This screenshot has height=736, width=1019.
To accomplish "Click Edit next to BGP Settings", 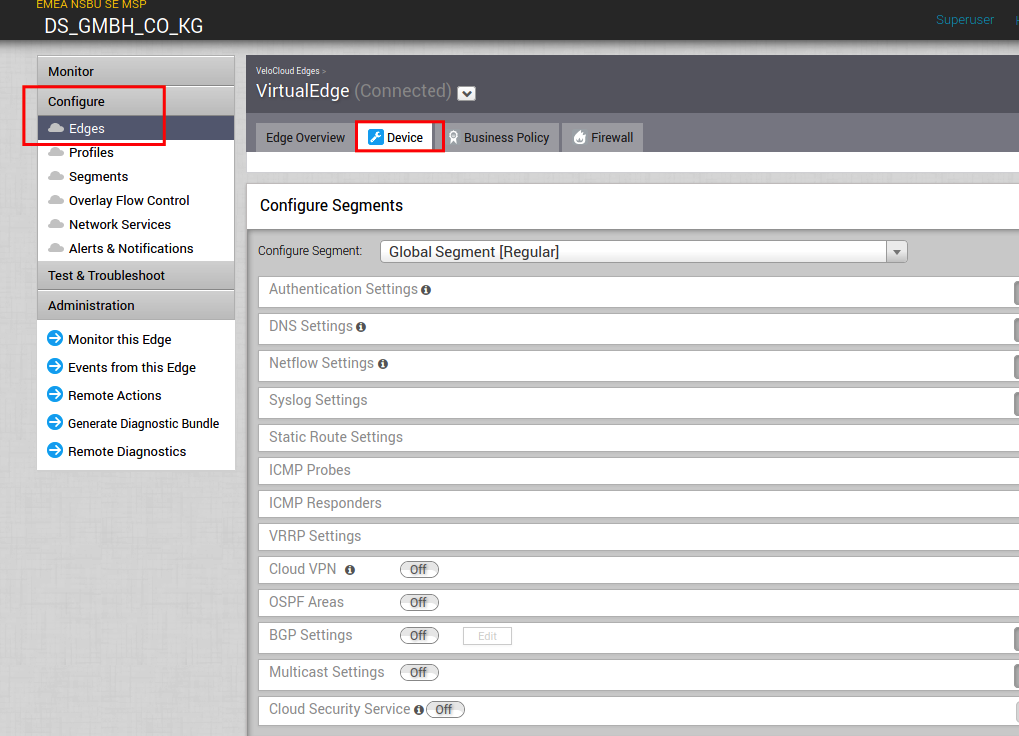I will click(x=487, y=636).
